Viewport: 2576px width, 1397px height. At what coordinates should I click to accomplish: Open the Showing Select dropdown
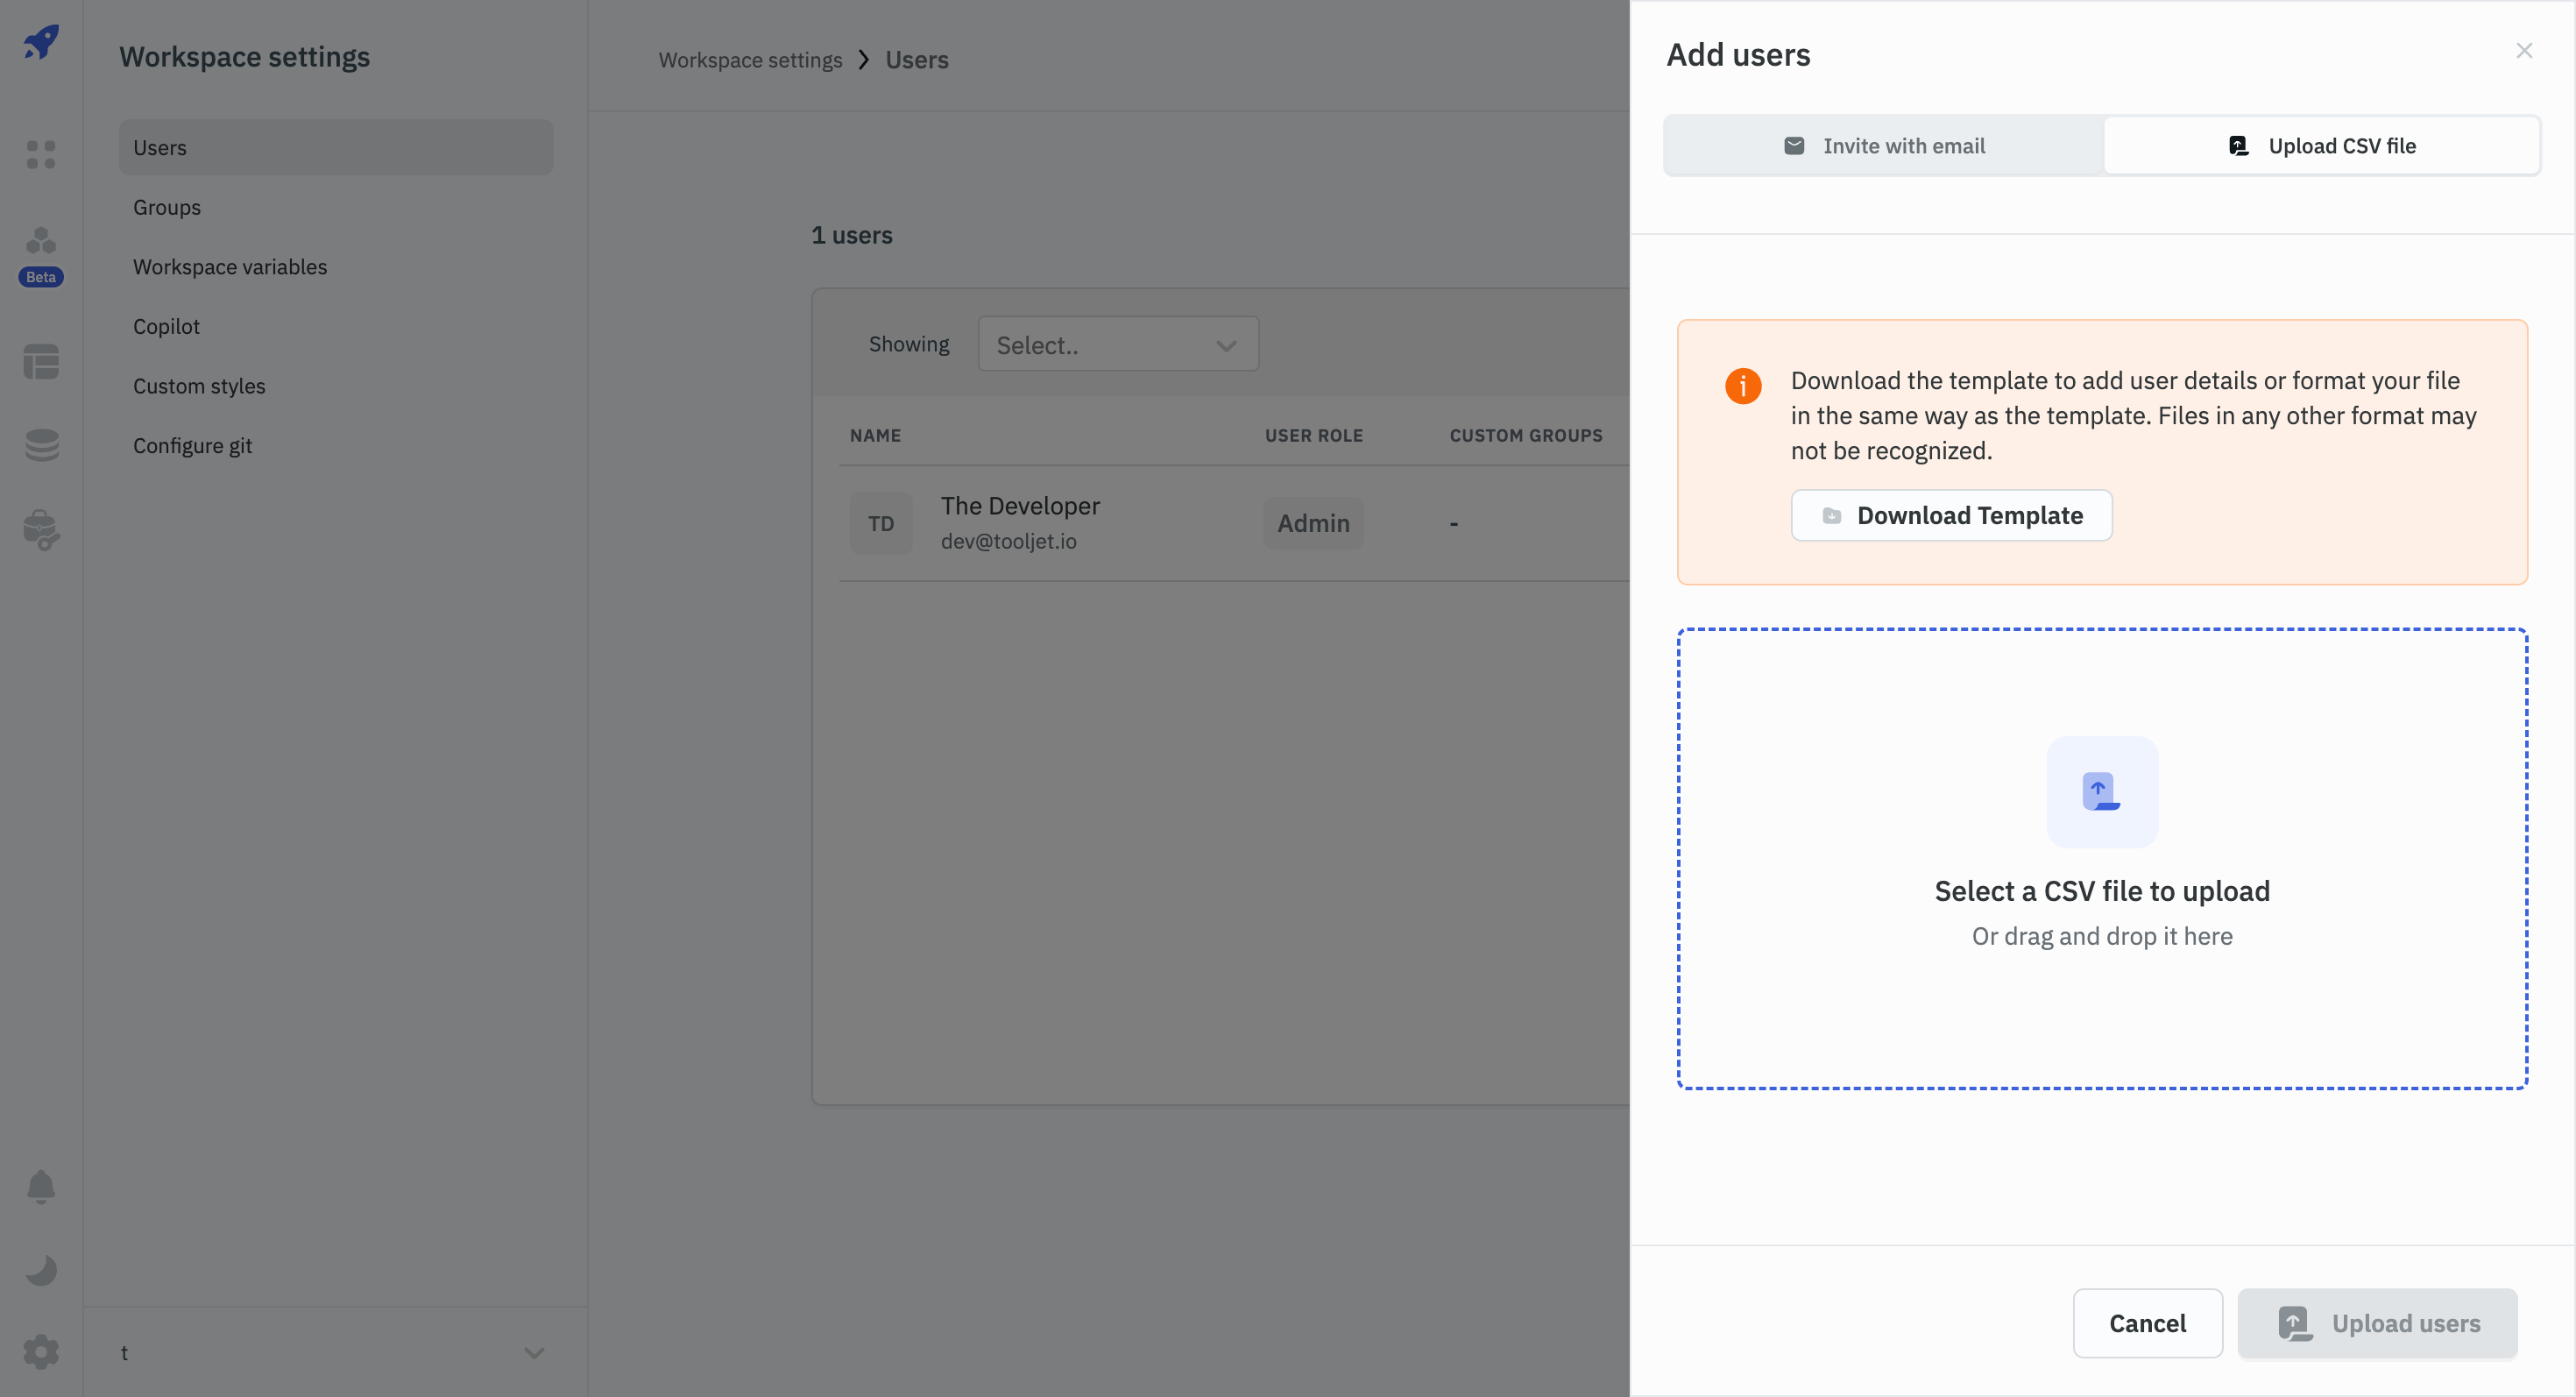tap(1117, 345)
